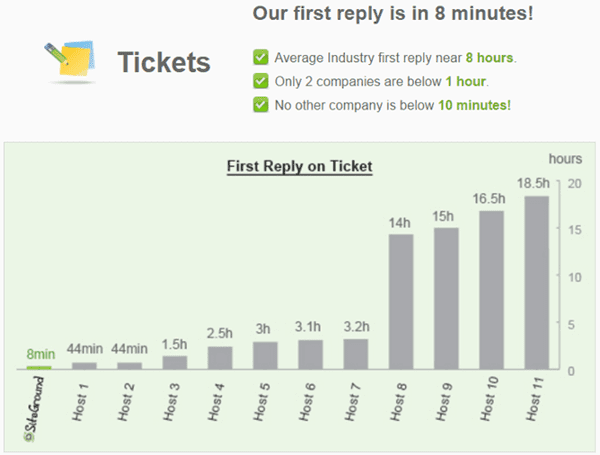
Task: Select the Host 9 bar at 15h
Action: click(446, 299)
